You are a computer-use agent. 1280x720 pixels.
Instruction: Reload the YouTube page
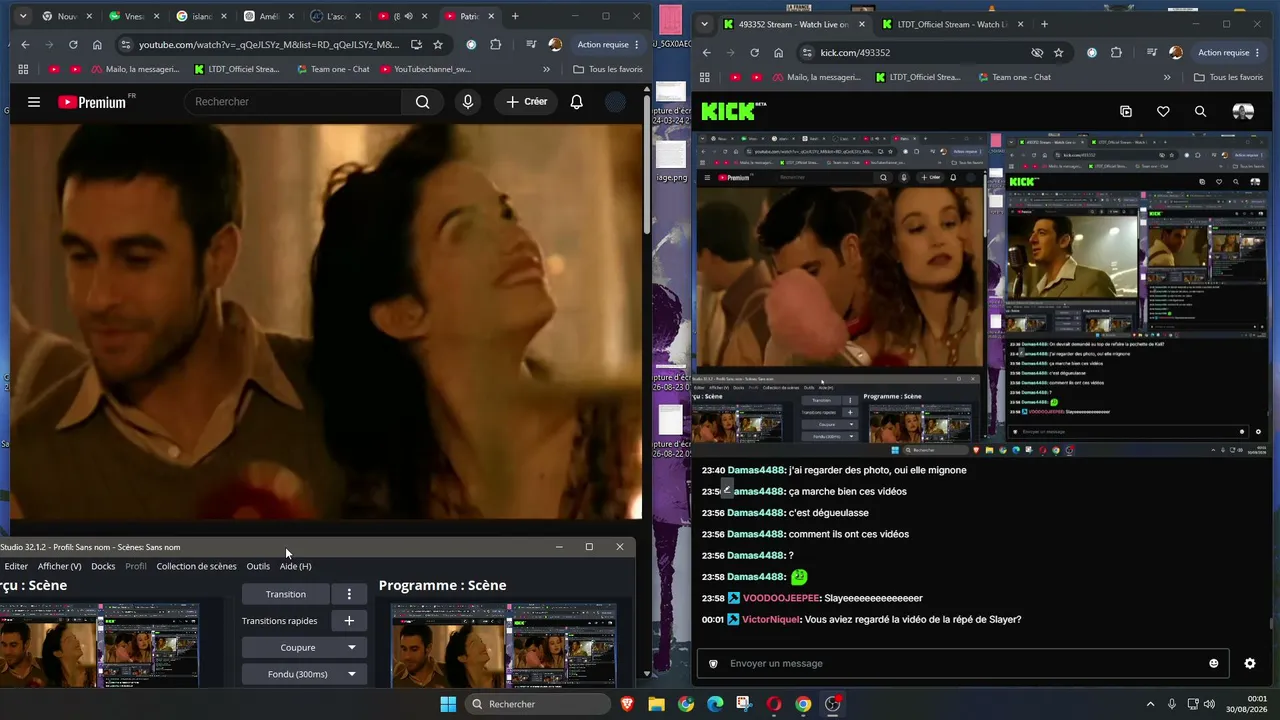[73, 45]
